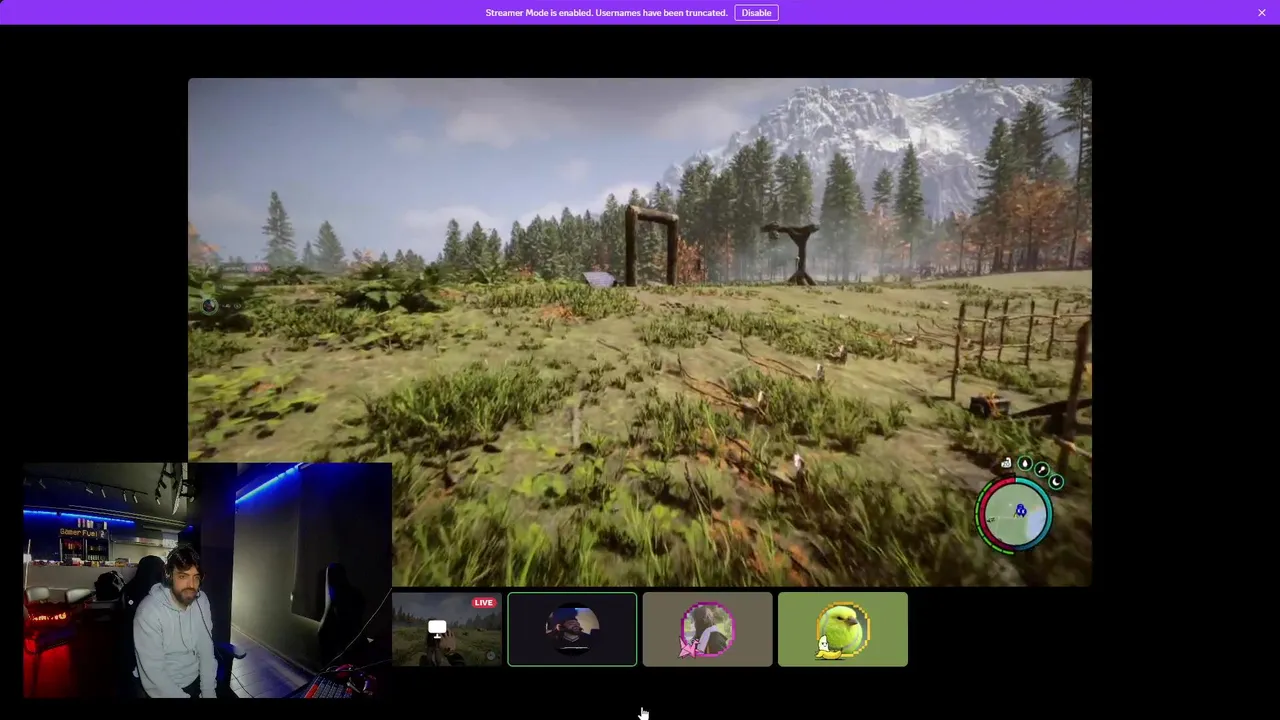This screenshot has width=1280, height=720.
Task: Click the drumstick hunger status icon
Action: point(1042,470)
